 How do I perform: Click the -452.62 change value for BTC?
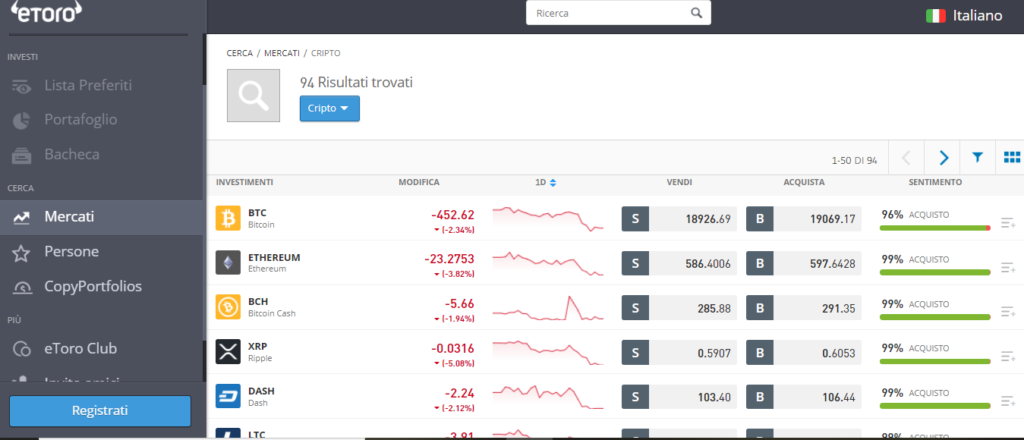click(453, 215)
